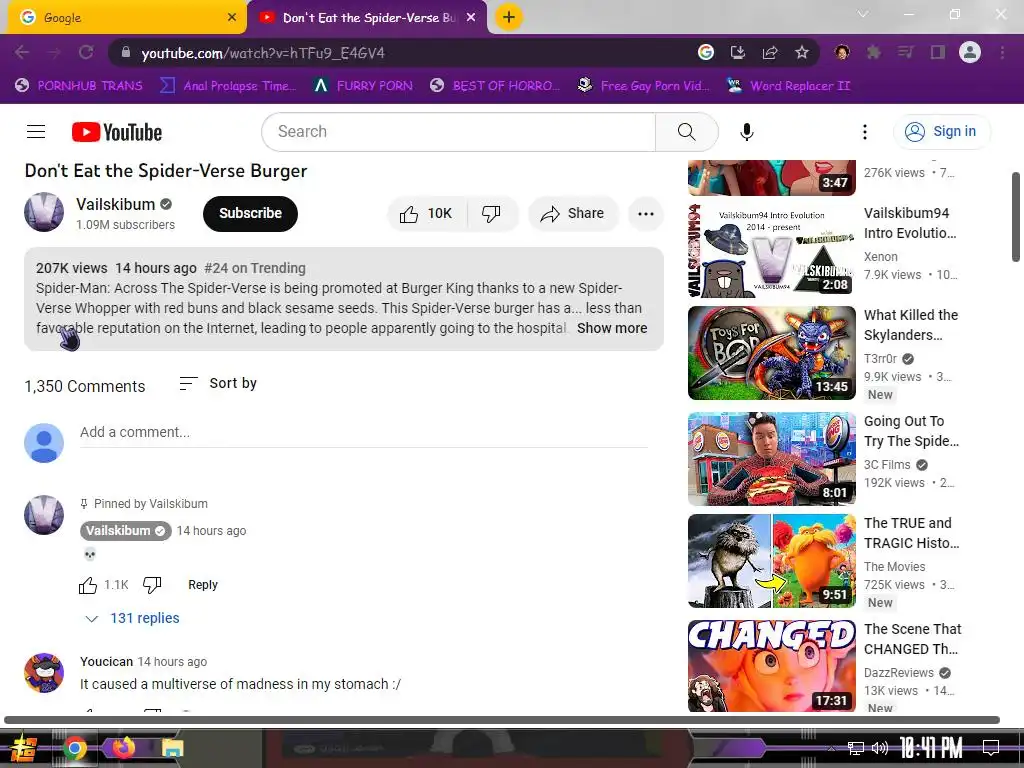Click the vertical page scrollbar
This screenshot has width=1024, height=768.
(x=1016, y=217)
